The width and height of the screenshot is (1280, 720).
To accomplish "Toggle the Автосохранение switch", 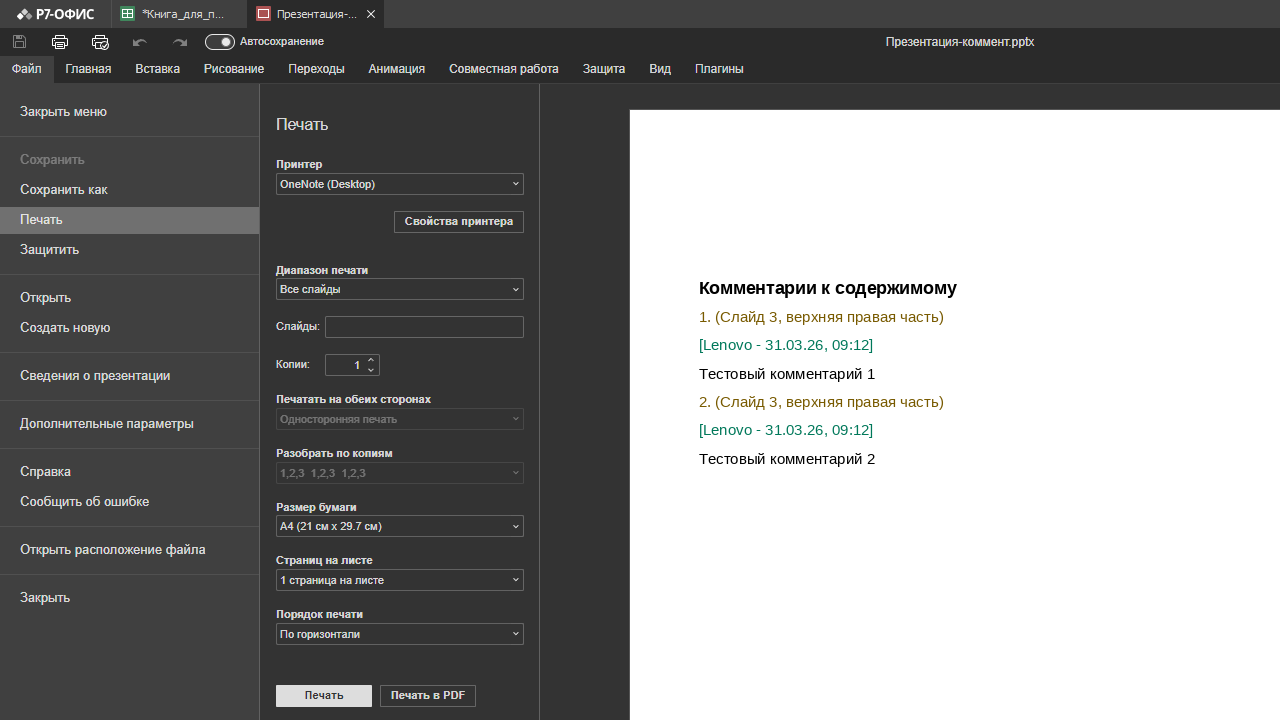I will pos(219,42).
